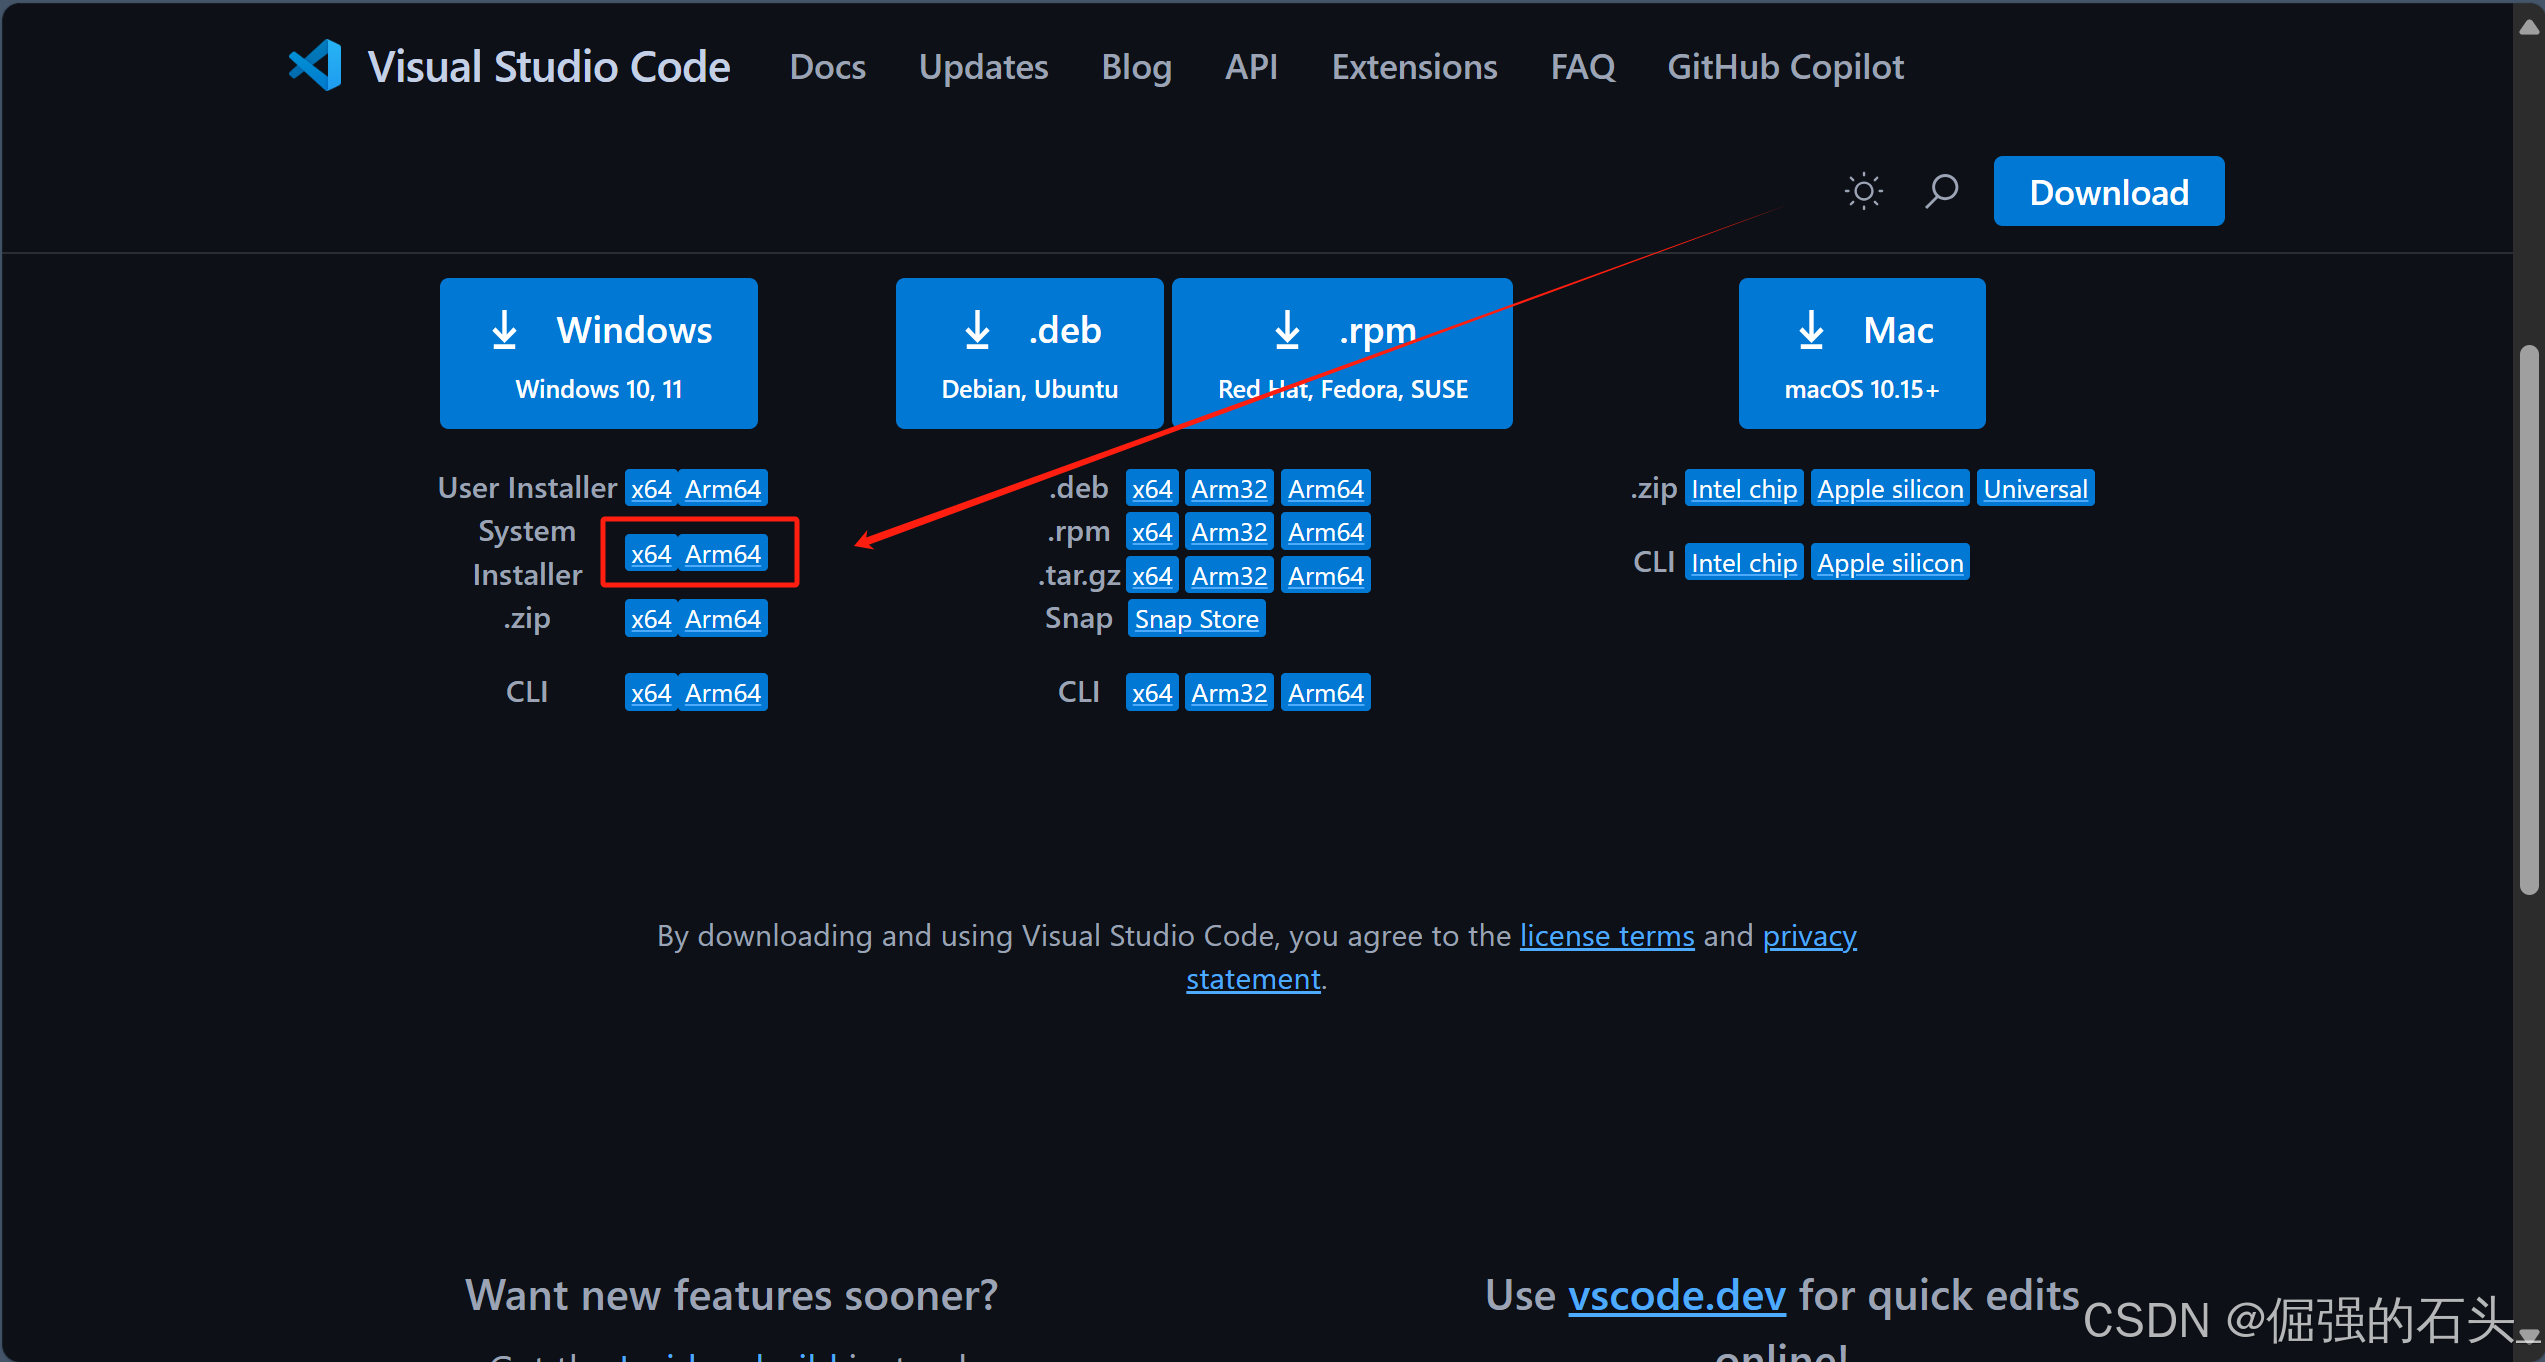This screenshot has height=1362, width=2545.
Task: Download Linux .tar.gz Arm32 build
Action: point(1229,576)
